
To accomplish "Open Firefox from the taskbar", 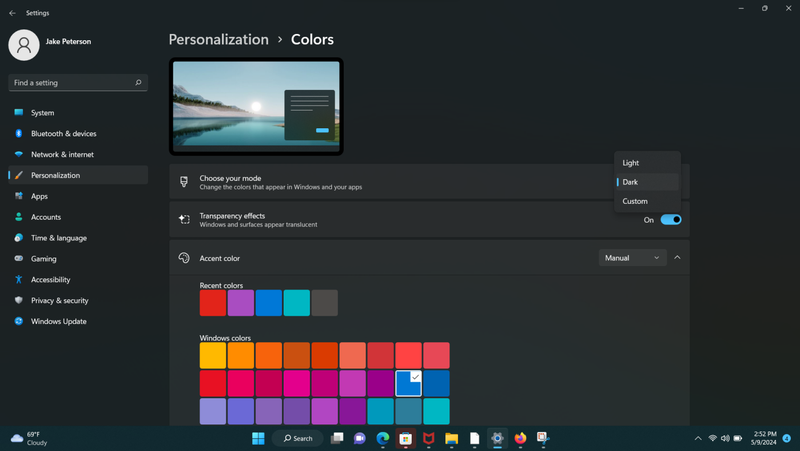I will click(520, 439).
